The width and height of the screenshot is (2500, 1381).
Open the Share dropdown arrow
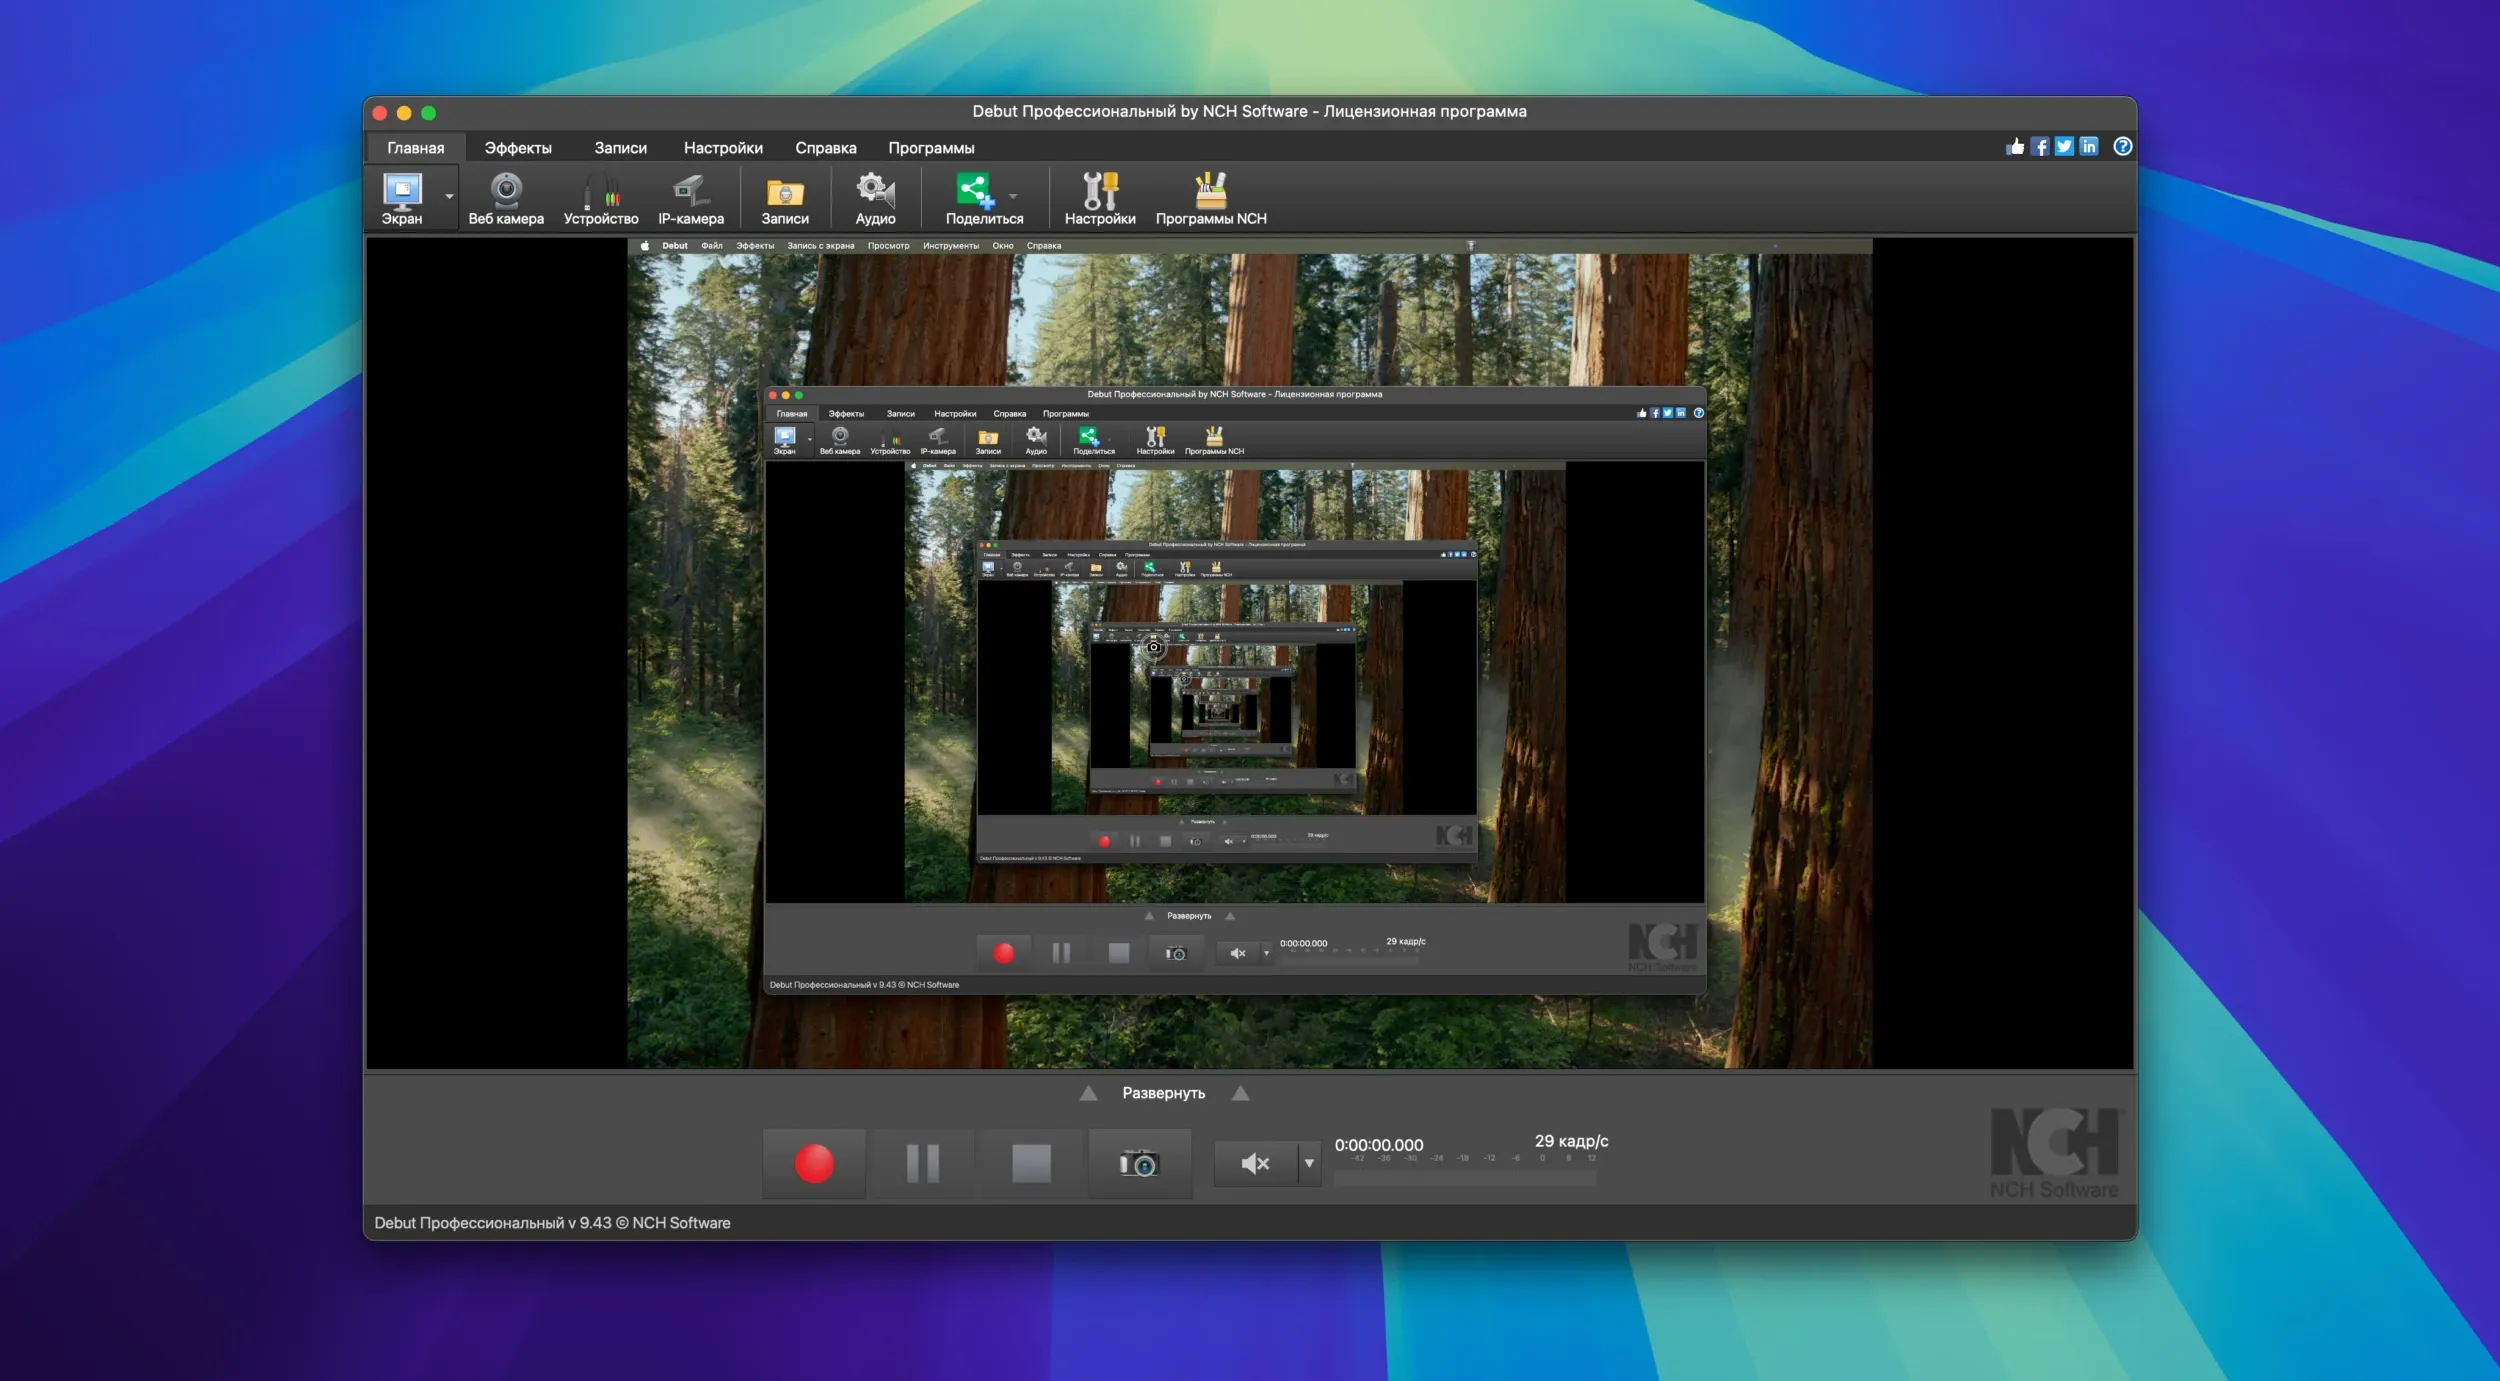(x=1013, y=197)
